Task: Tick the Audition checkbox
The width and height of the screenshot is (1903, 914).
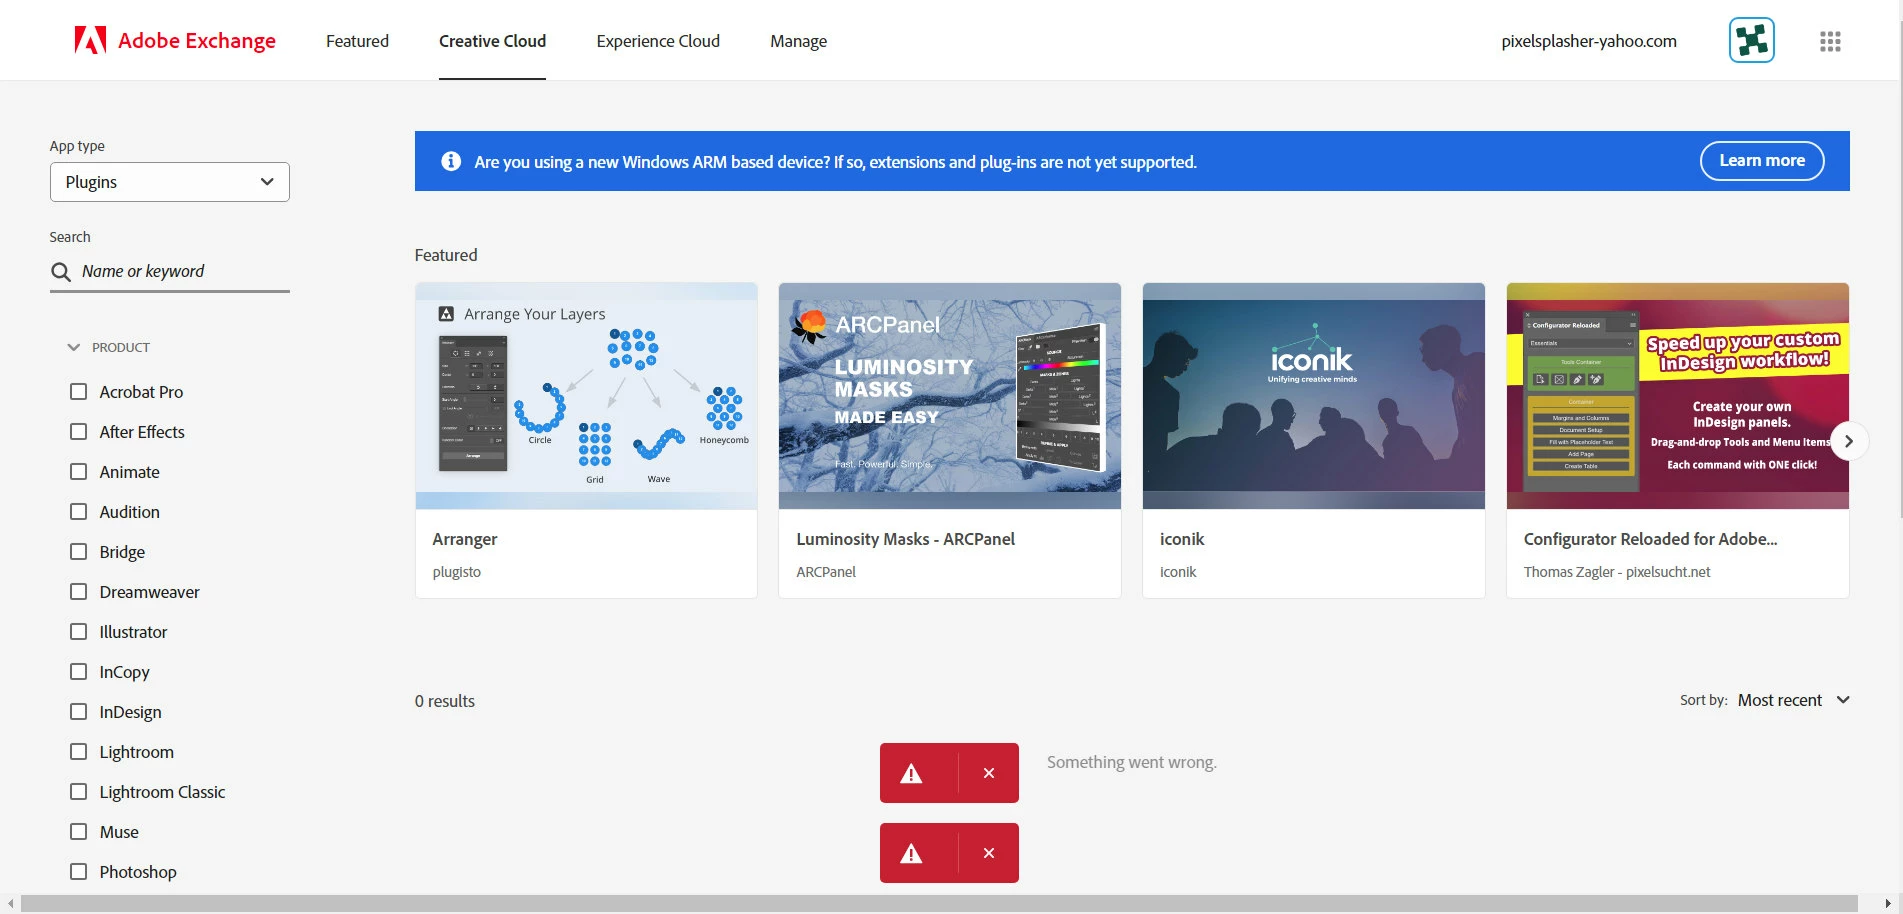Action: [78, 511]
